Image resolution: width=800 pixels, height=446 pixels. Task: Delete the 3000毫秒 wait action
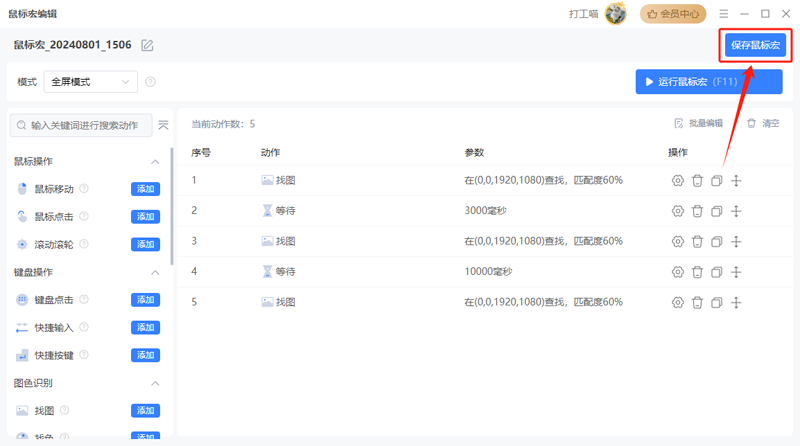coord(697,211)
